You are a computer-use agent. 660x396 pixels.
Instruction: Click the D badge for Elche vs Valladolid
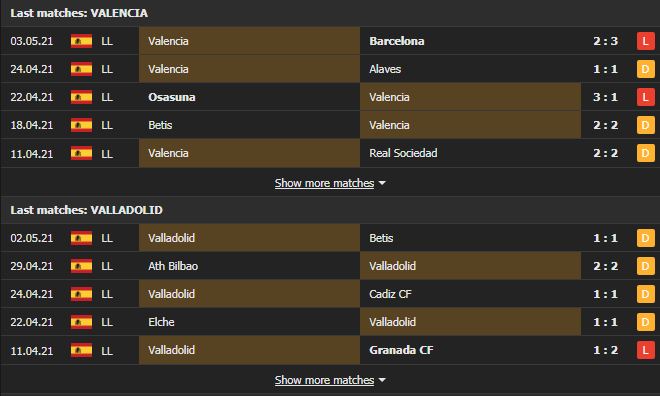[645, 322]
